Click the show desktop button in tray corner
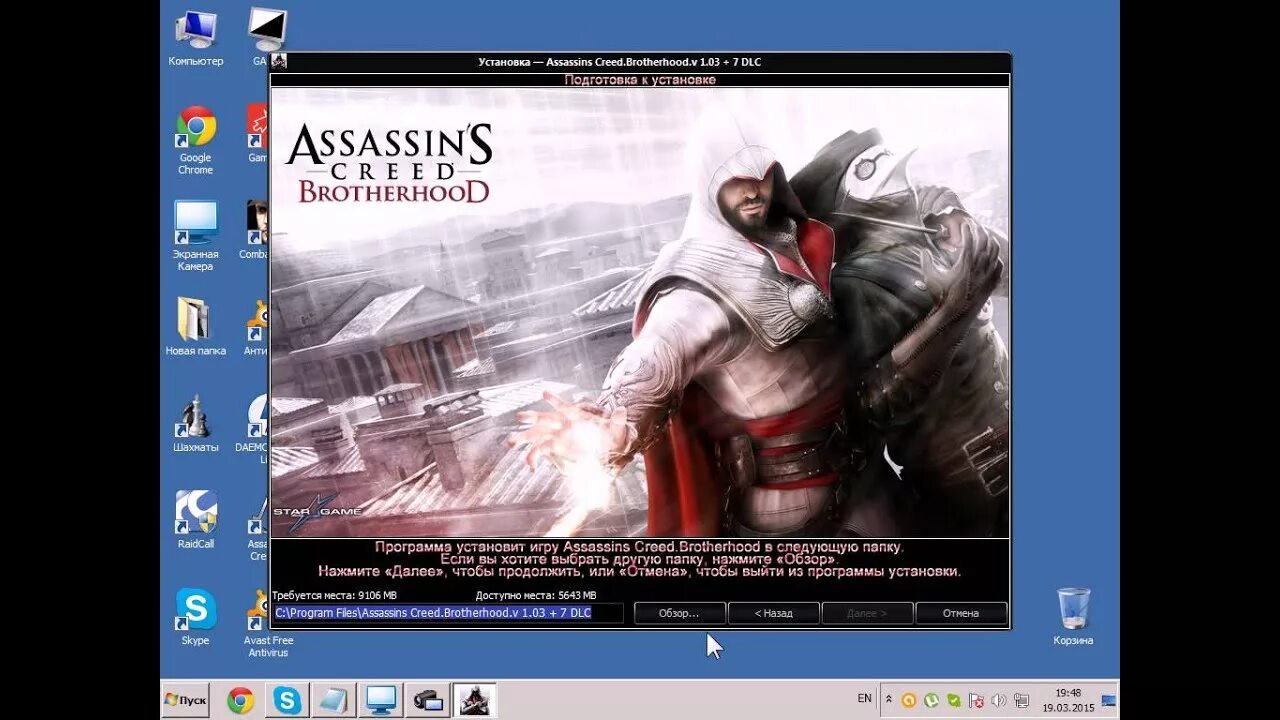Image resolution: width=1280 pixels, height=720 pixels. 1109,700
